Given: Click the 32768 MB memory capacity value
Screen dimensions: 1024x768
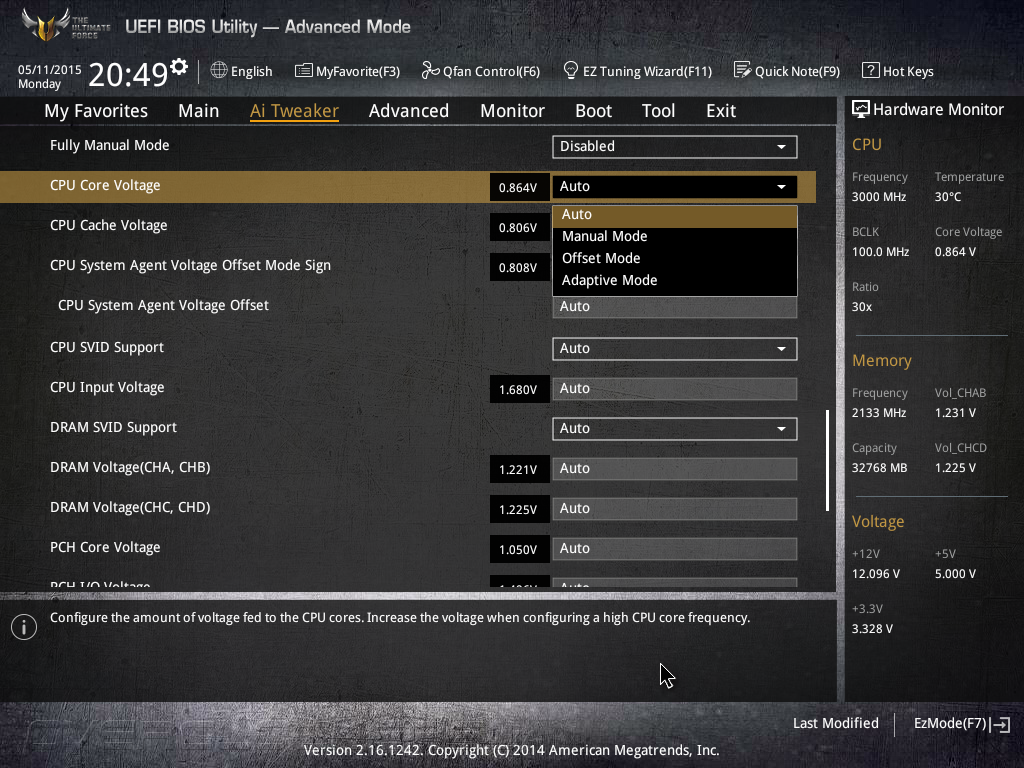Looking at the screenshot, I should (879, 468).
